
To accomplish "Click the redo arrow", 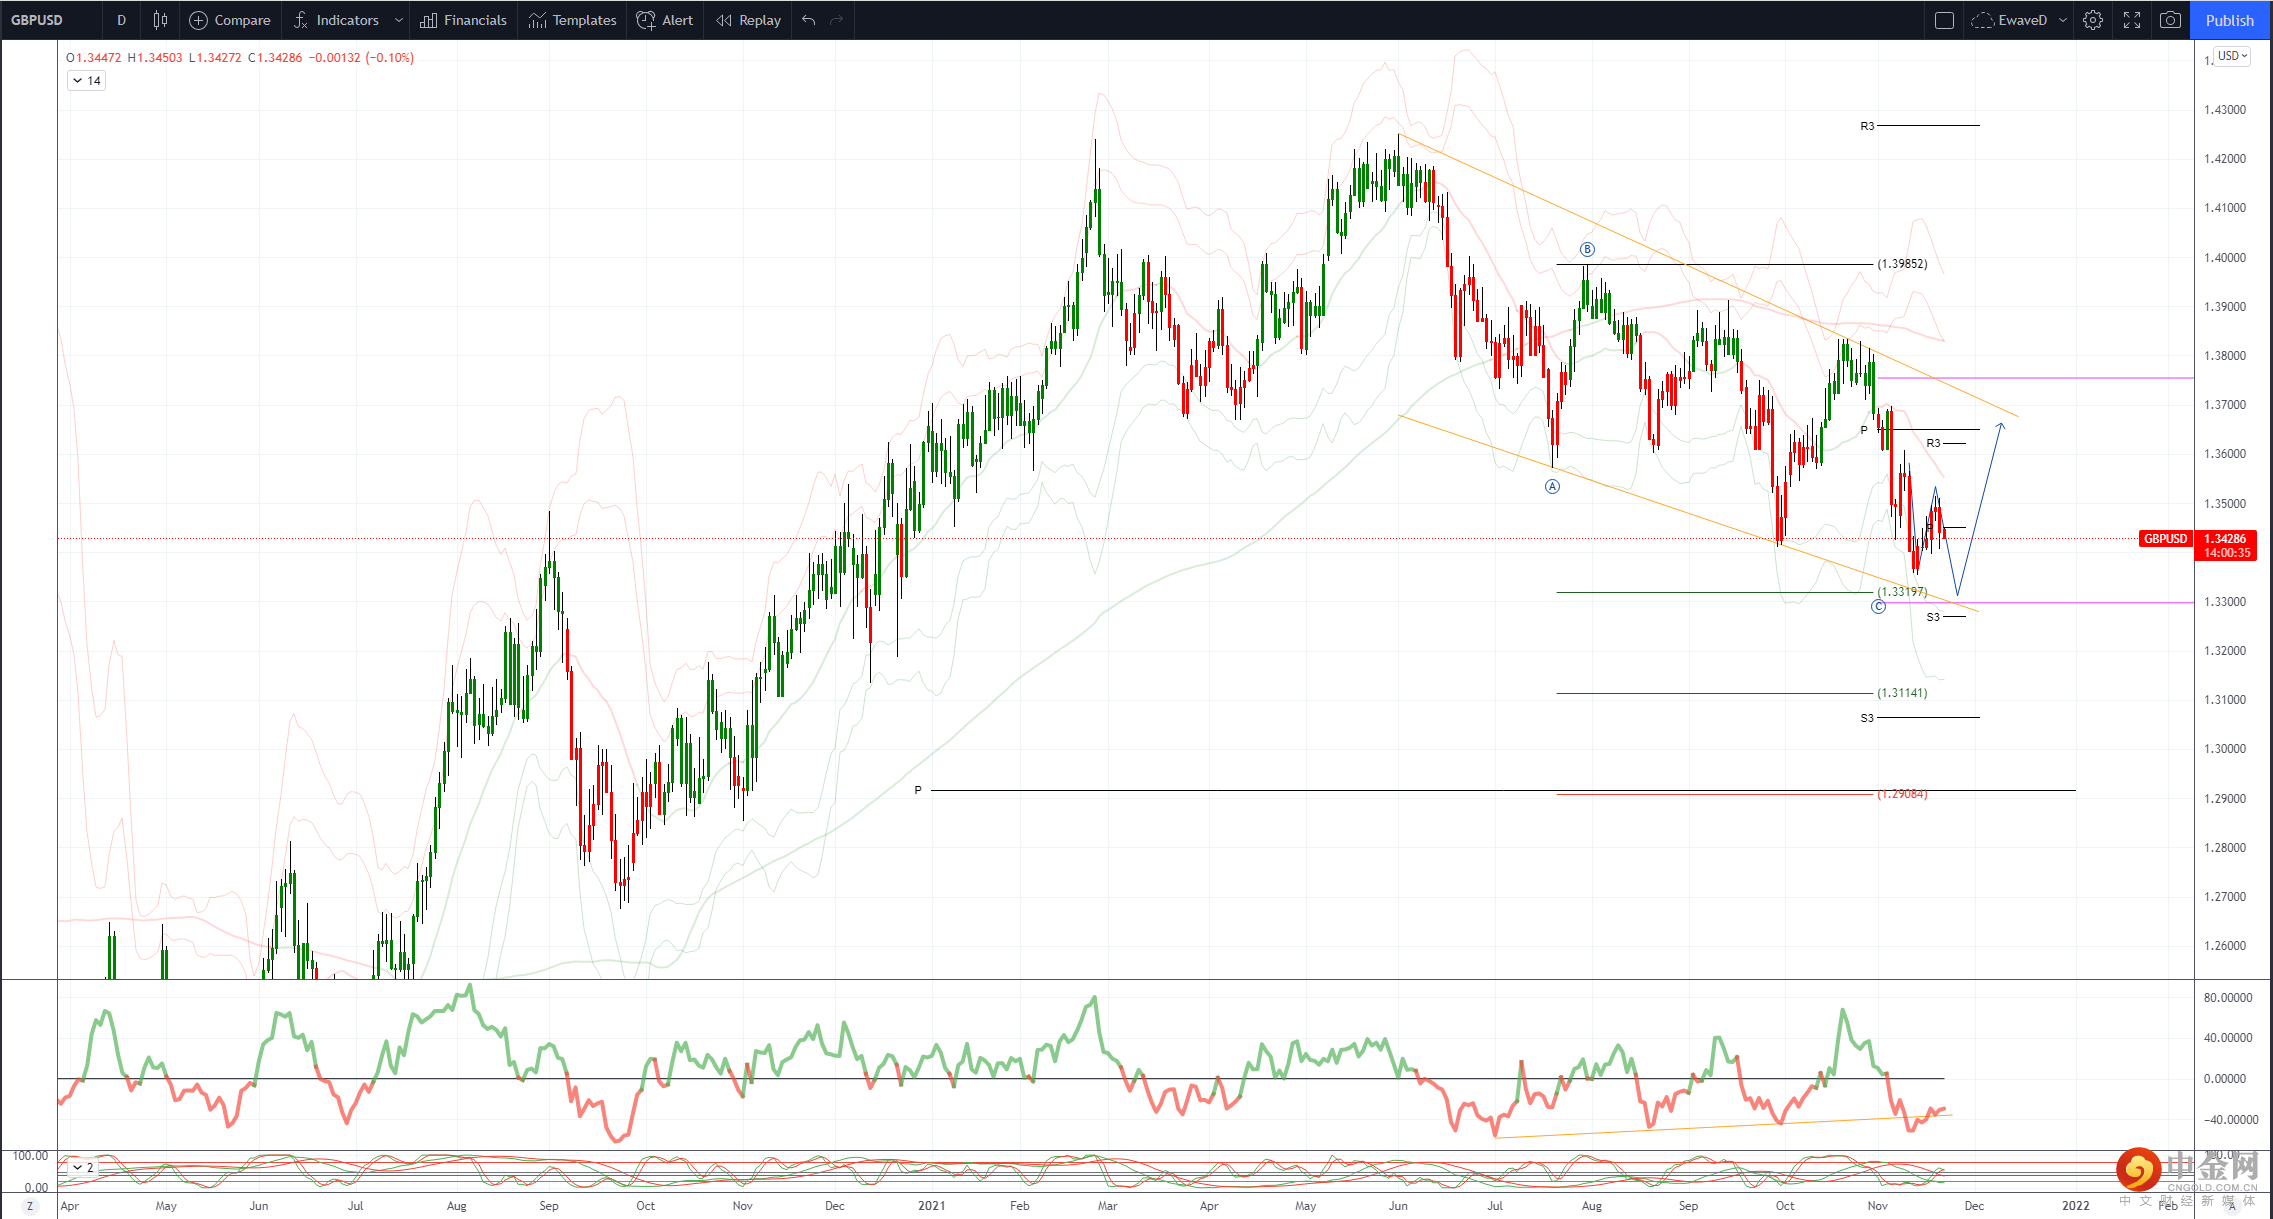I will [837, 20].
